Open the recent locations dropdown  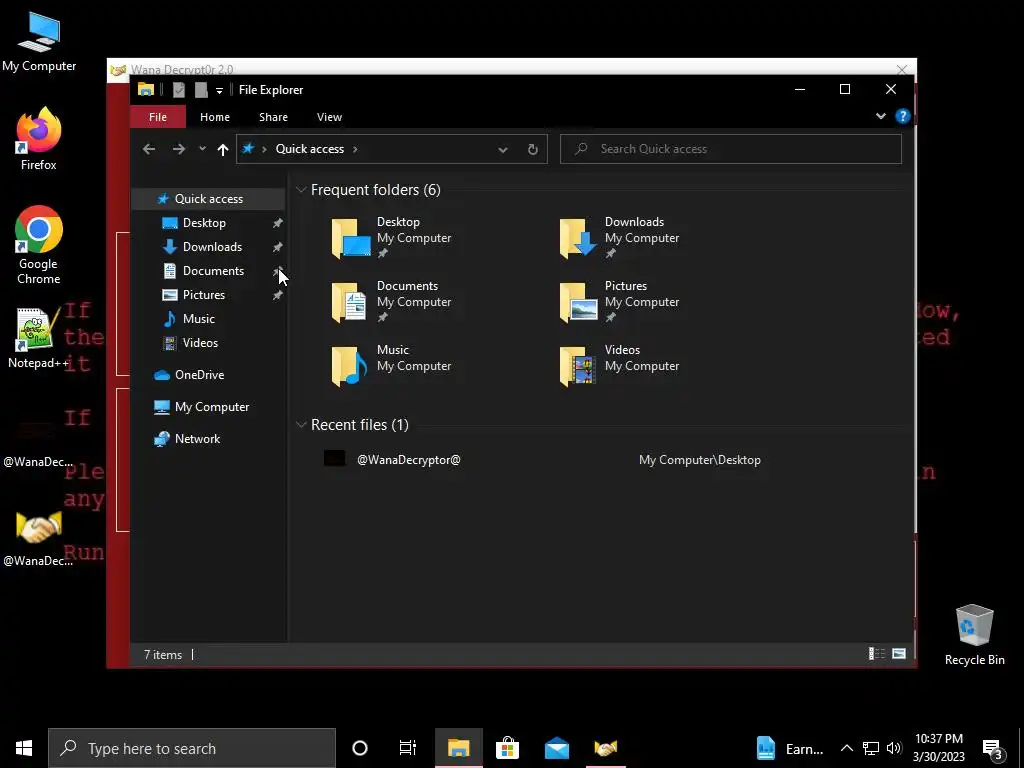202,149
